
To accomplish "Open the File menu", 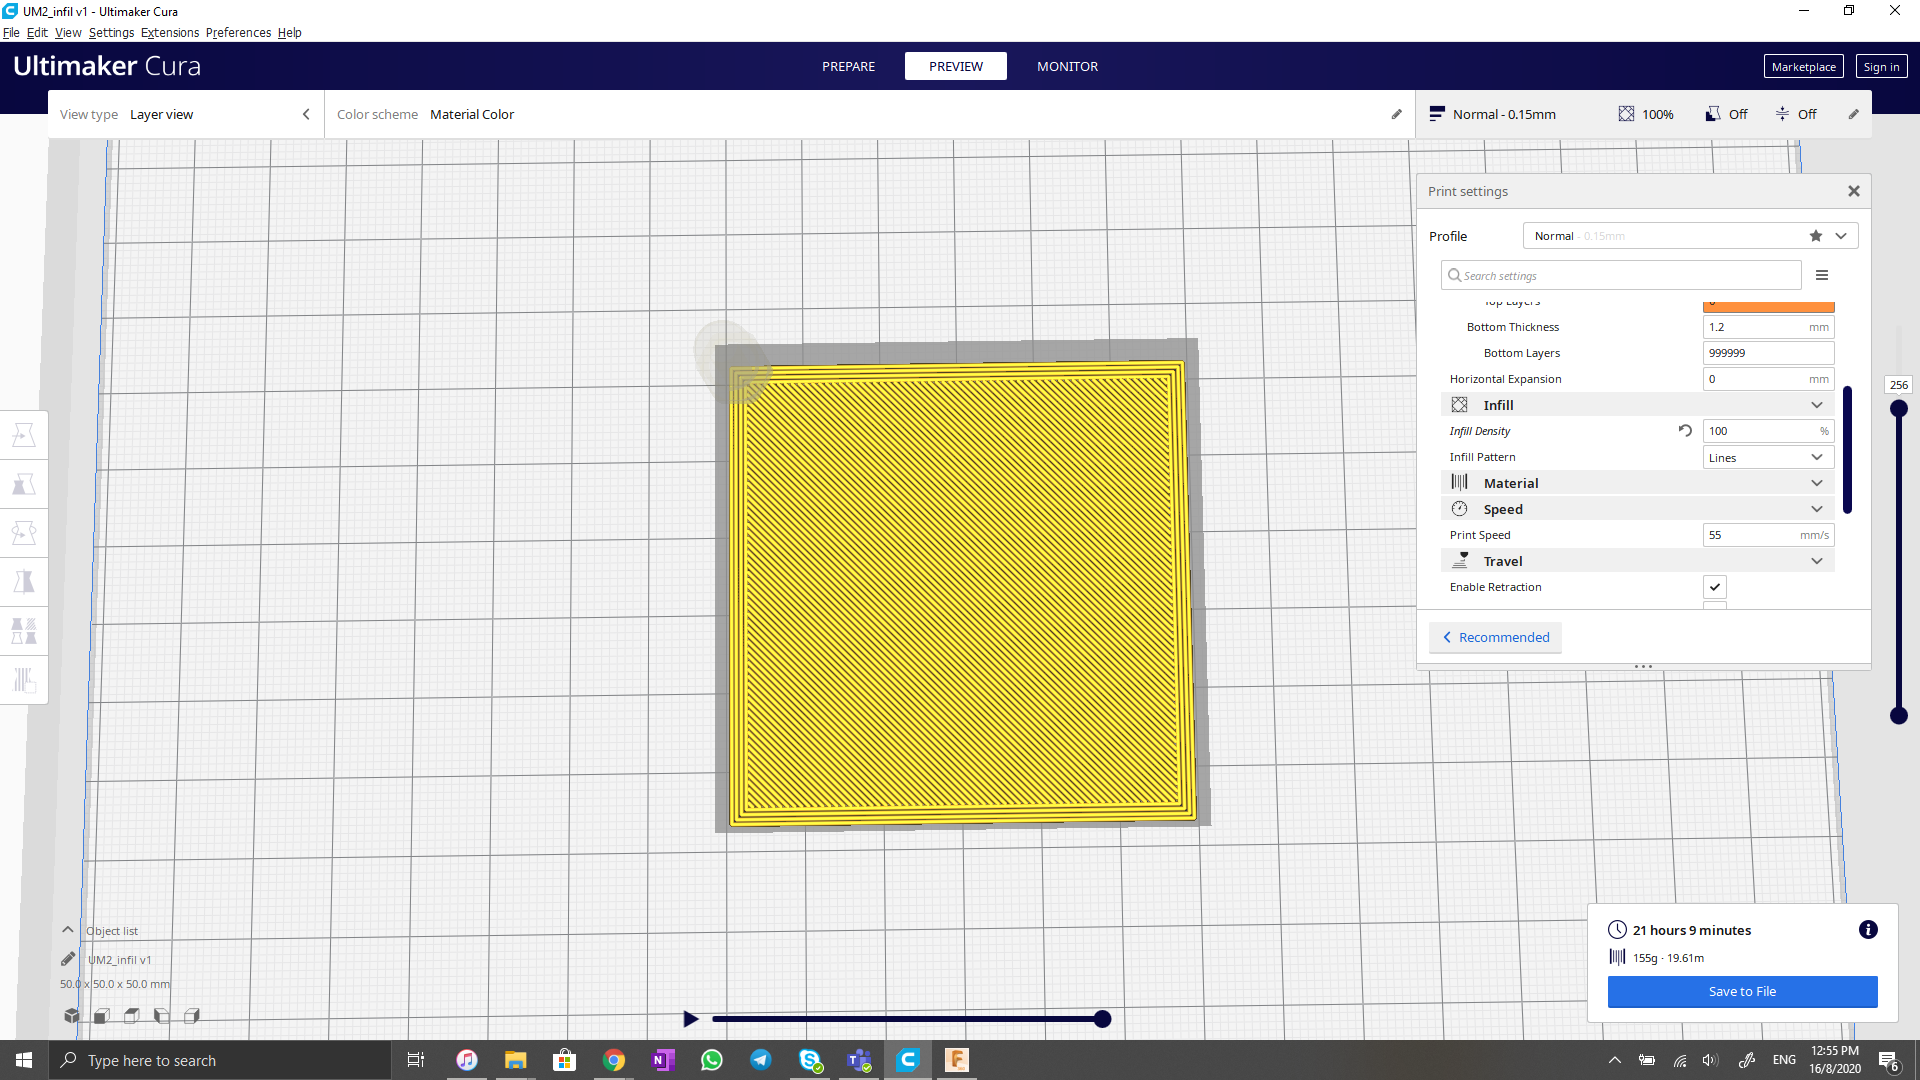I will pyautogui.click(x=11, y=33).
